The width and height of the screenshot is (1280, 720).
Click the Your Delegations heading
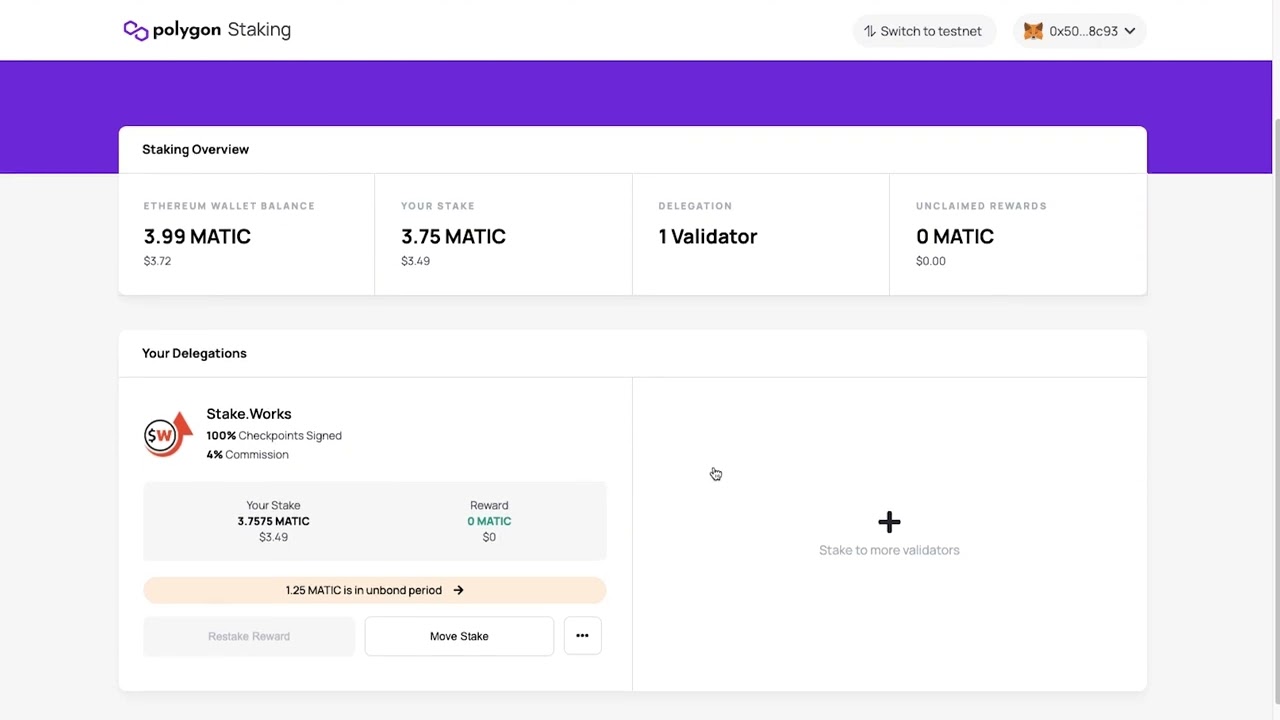[x=194, y=353]
